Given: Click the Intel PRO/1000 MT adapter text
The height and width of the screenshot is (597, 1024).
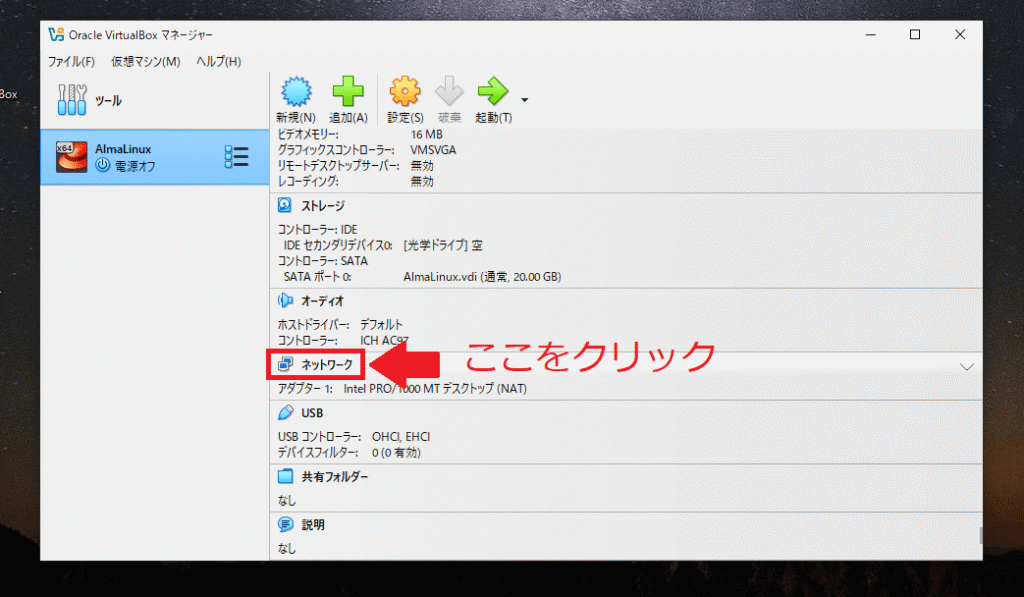Looking at the screenshot, I should 435,389.
